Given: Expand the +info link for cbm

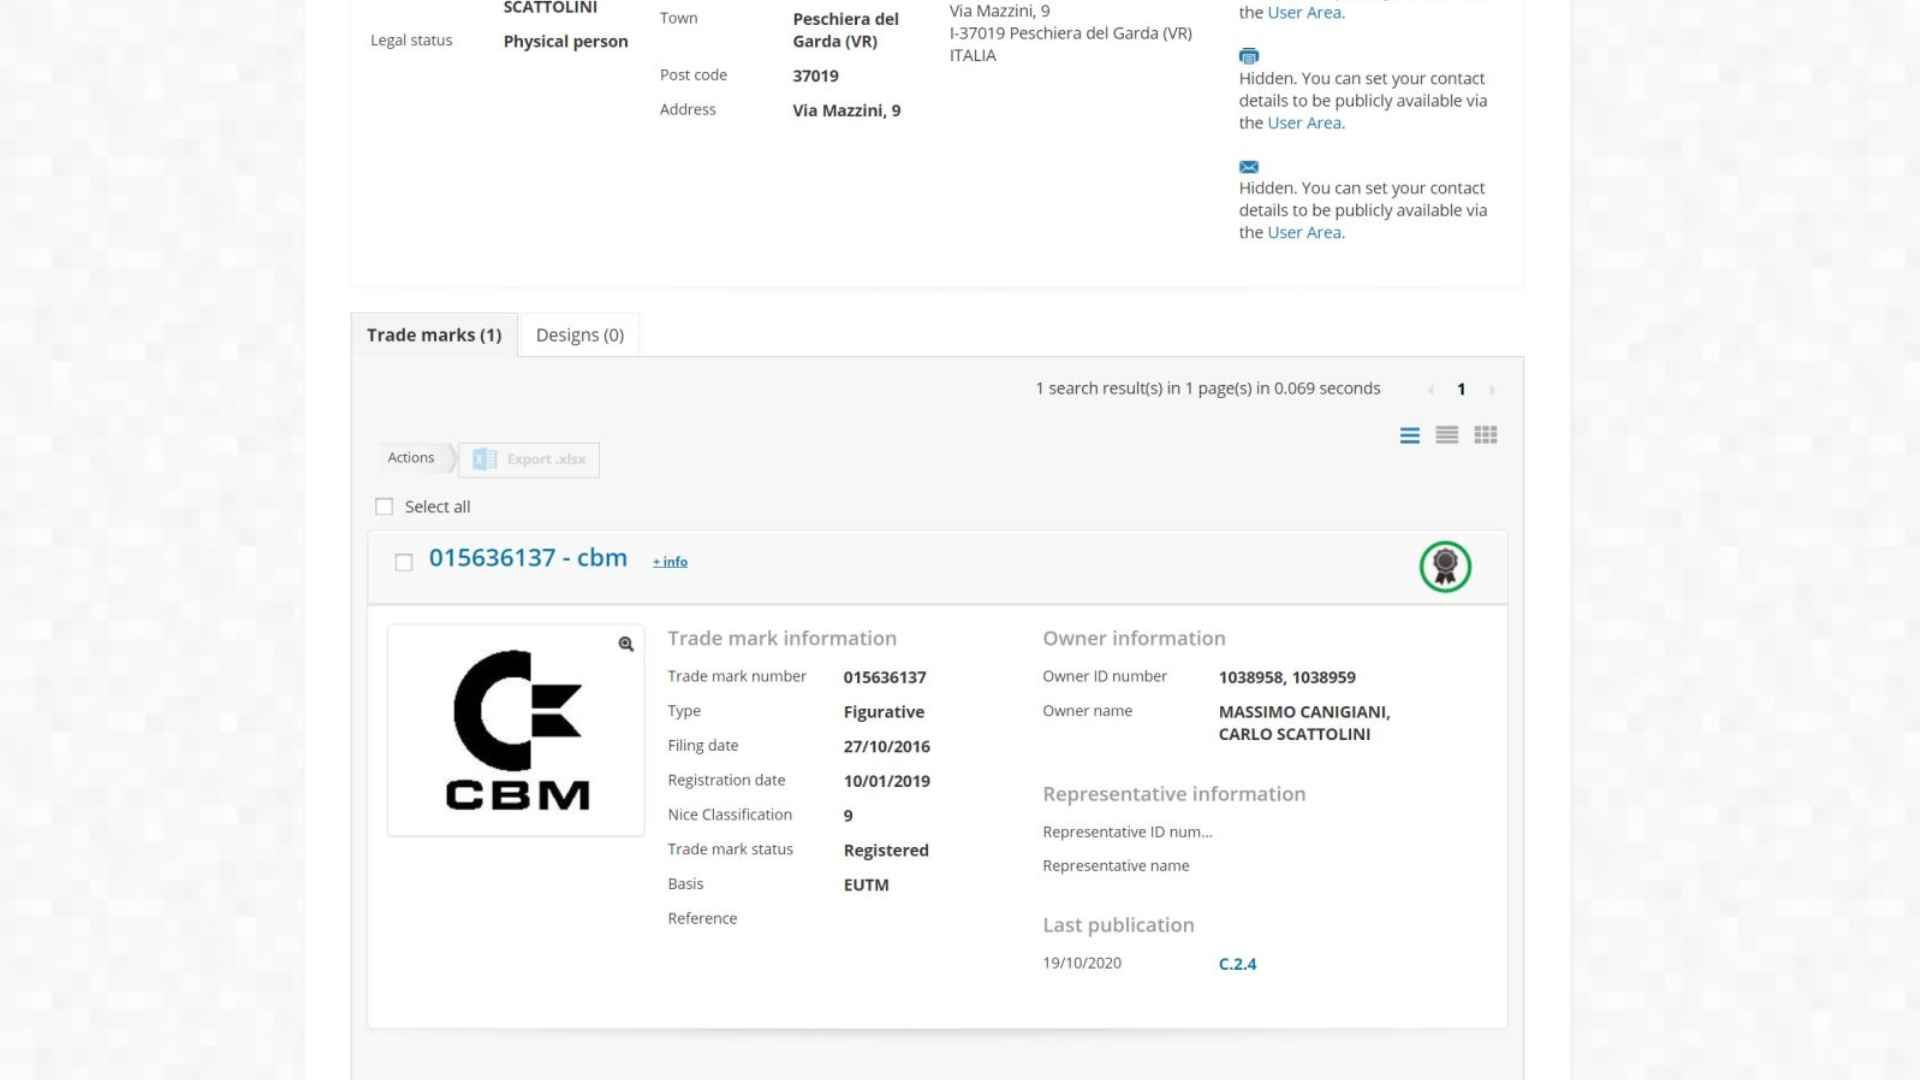Looking at the screenshot, I should 670,562.
